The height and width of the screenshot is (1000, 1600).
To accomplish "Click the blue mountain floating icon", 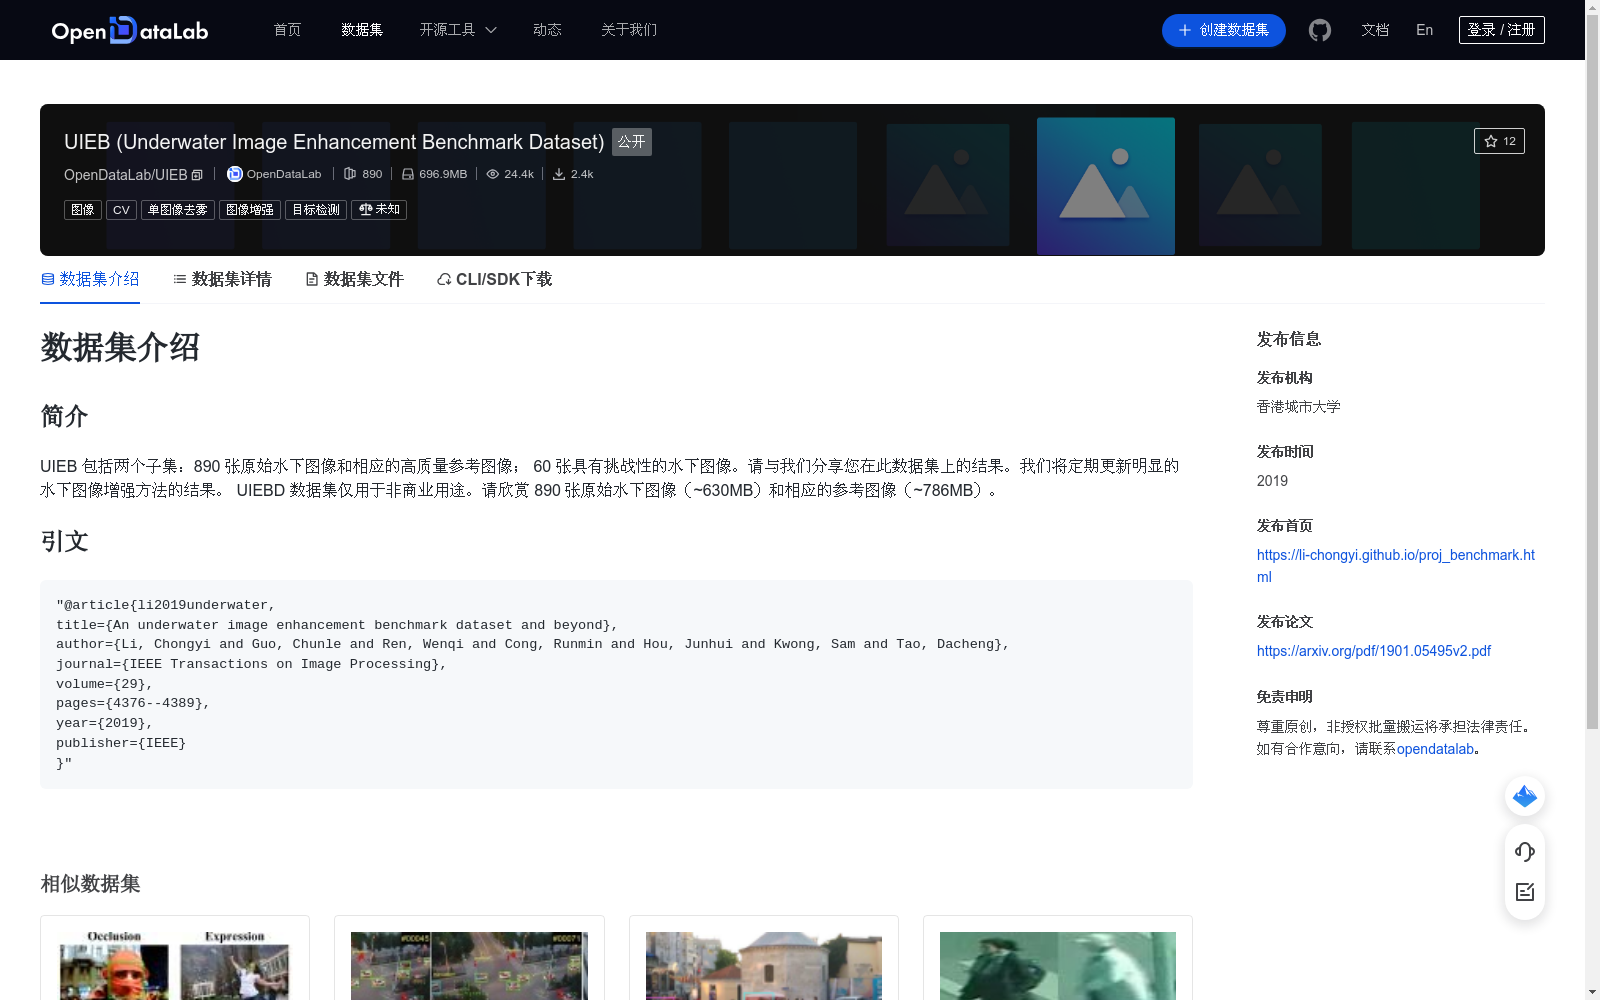I will (x=1524, y=796).
